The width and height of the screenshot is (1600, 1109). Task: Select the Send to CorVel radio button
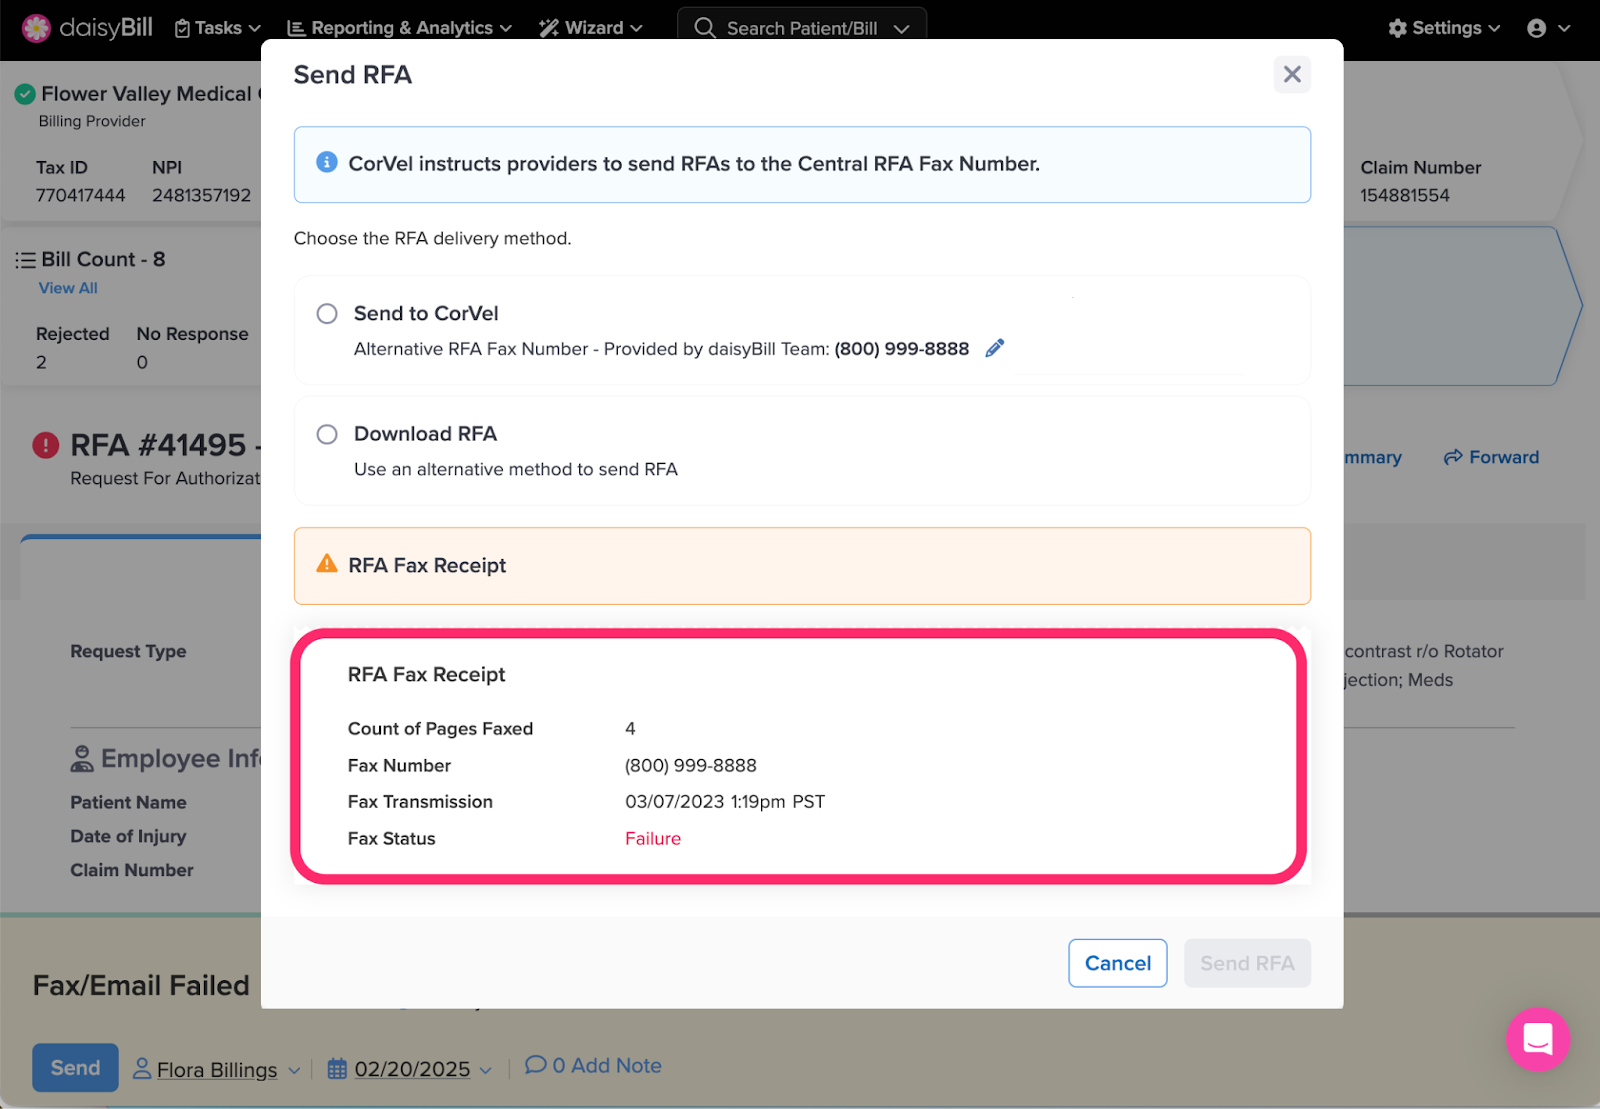click(x=327, y=313)
